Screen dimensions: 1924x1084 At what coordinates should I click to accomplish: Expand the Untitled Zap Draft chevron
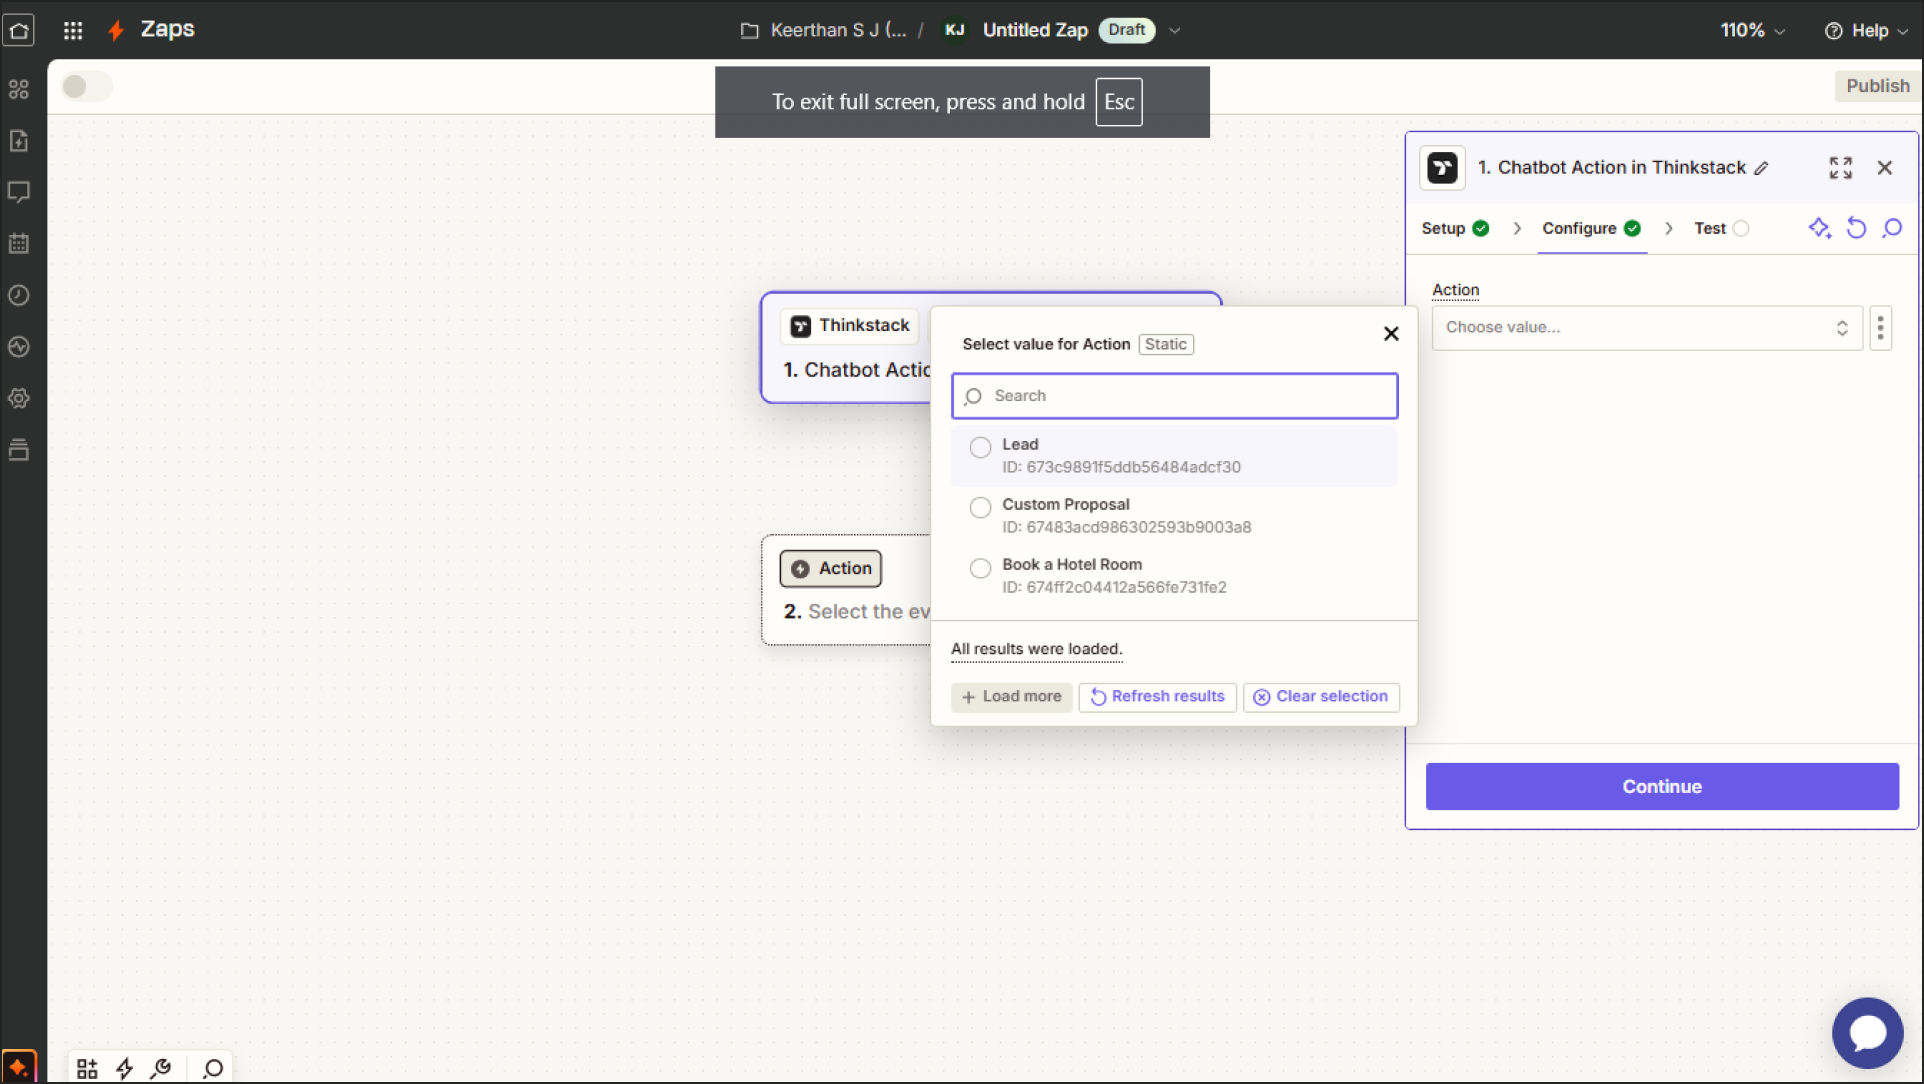[1175, 31]
